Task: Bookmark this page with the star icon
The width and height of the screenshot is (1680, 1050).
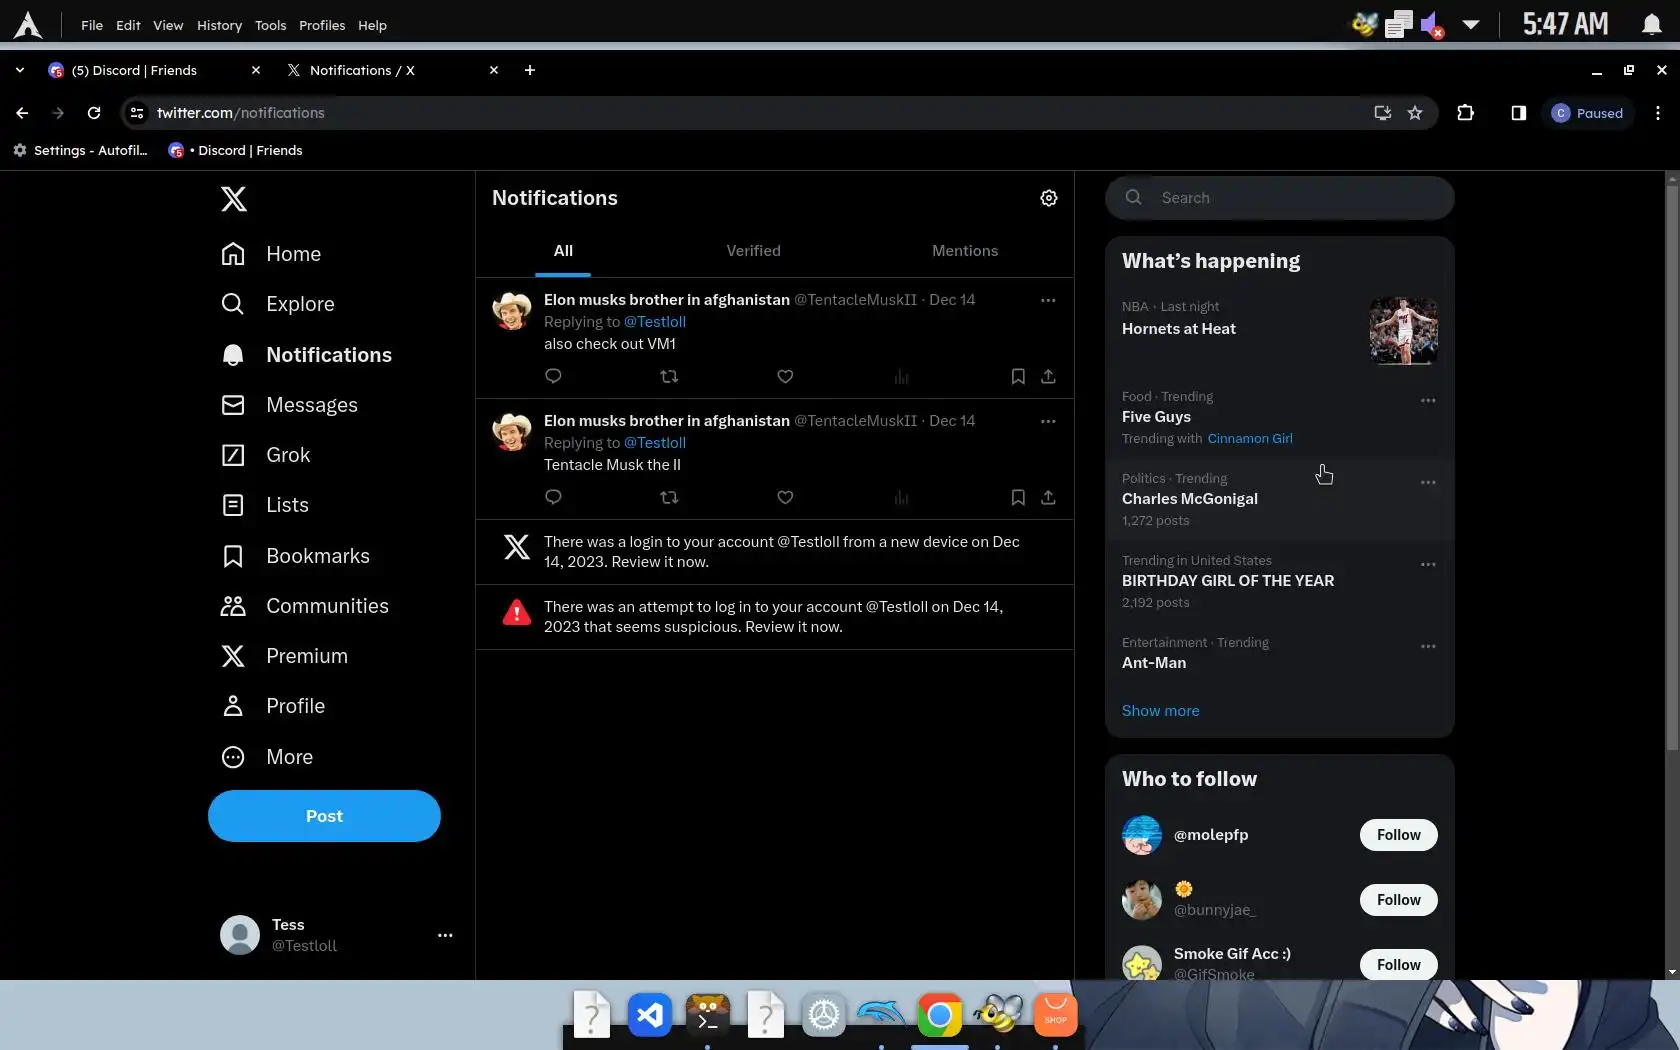Action: pyautogui.click(x=1415, y=113)
